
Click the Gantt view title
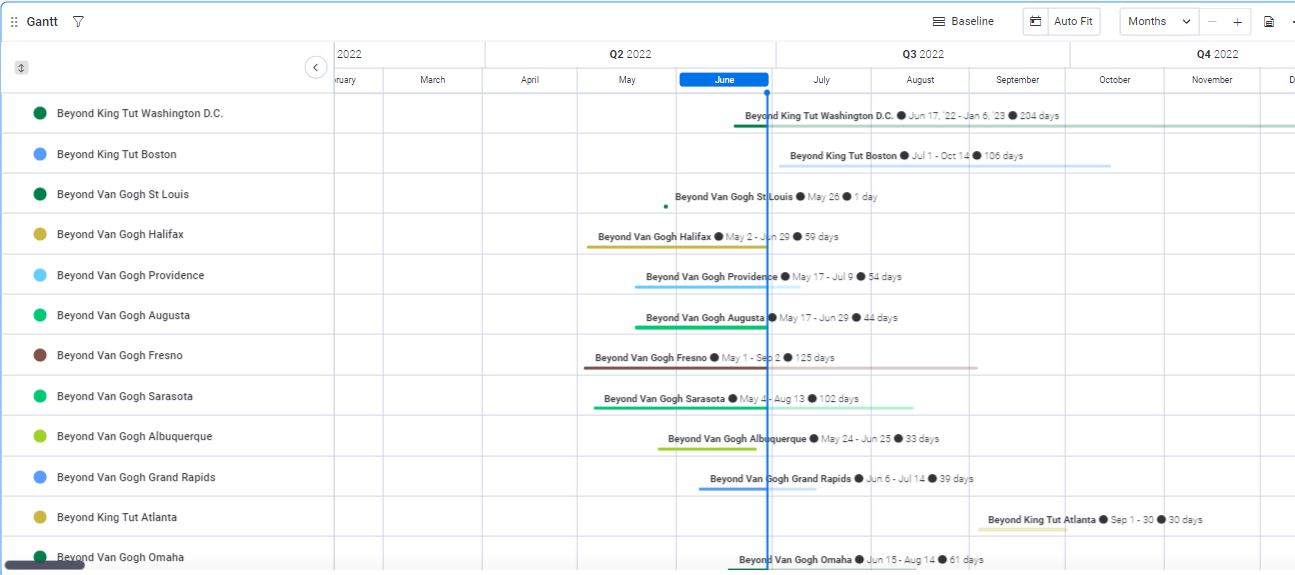pyautogui.click(x=42, y=21)
